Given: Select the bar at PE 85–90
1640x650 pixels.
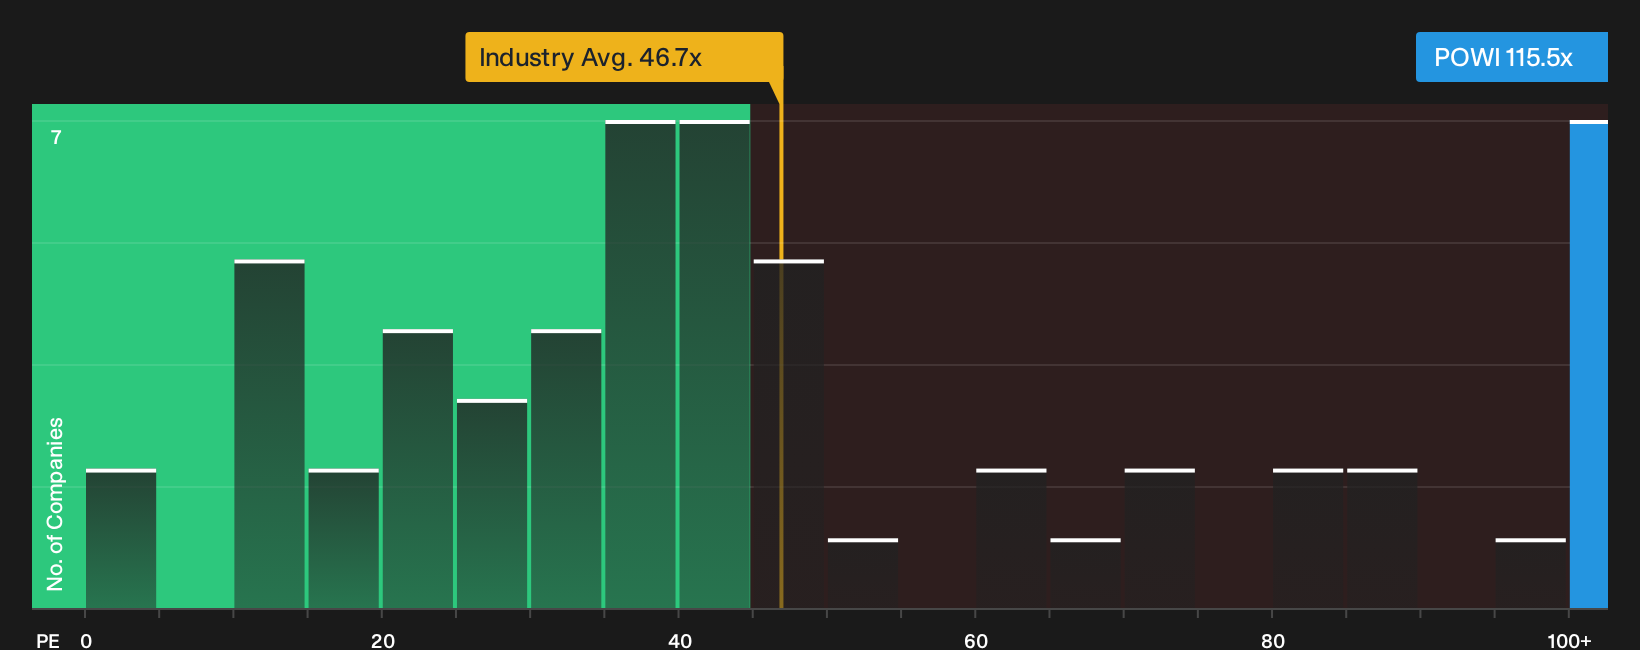Looking at the screenshot, I should [x=1382, y=539].
